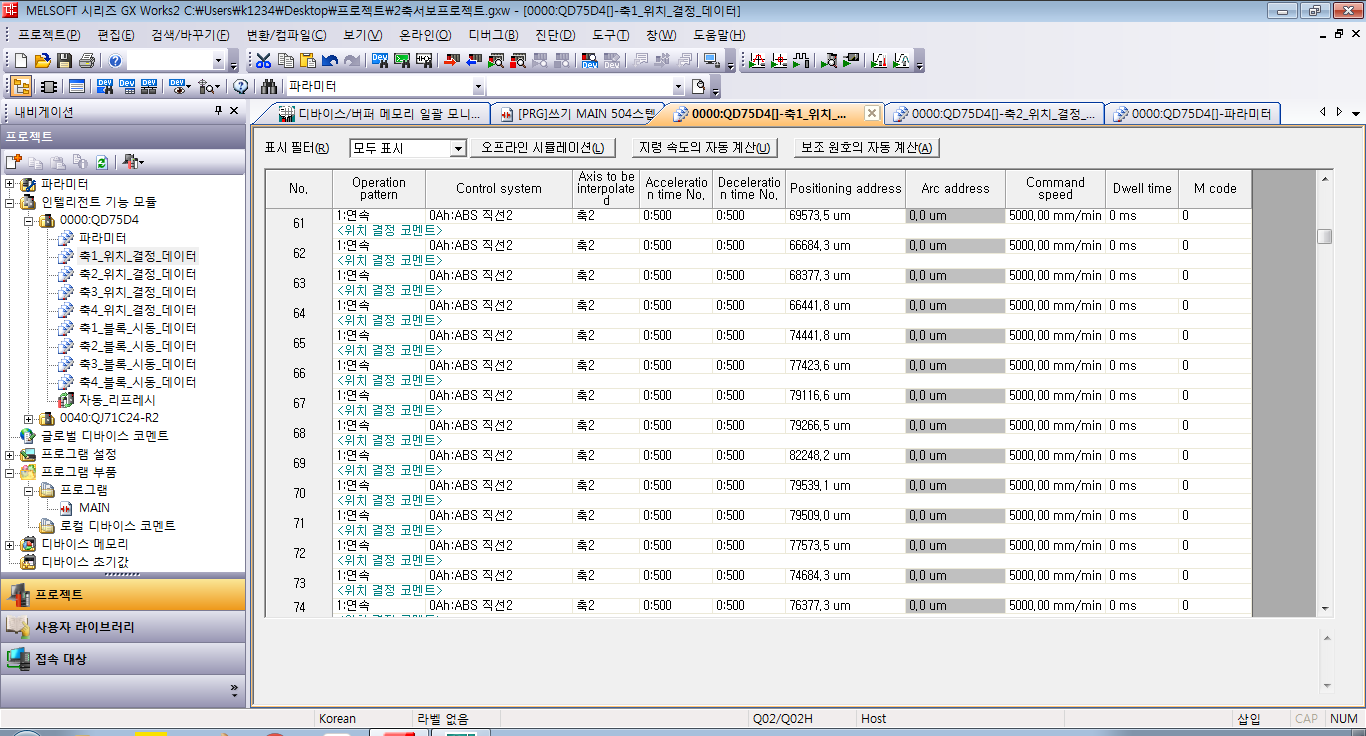Open the 온라인 menu
Image resolution: width=1366 pixels, height=736 pixels.
(x=425, y=35)
